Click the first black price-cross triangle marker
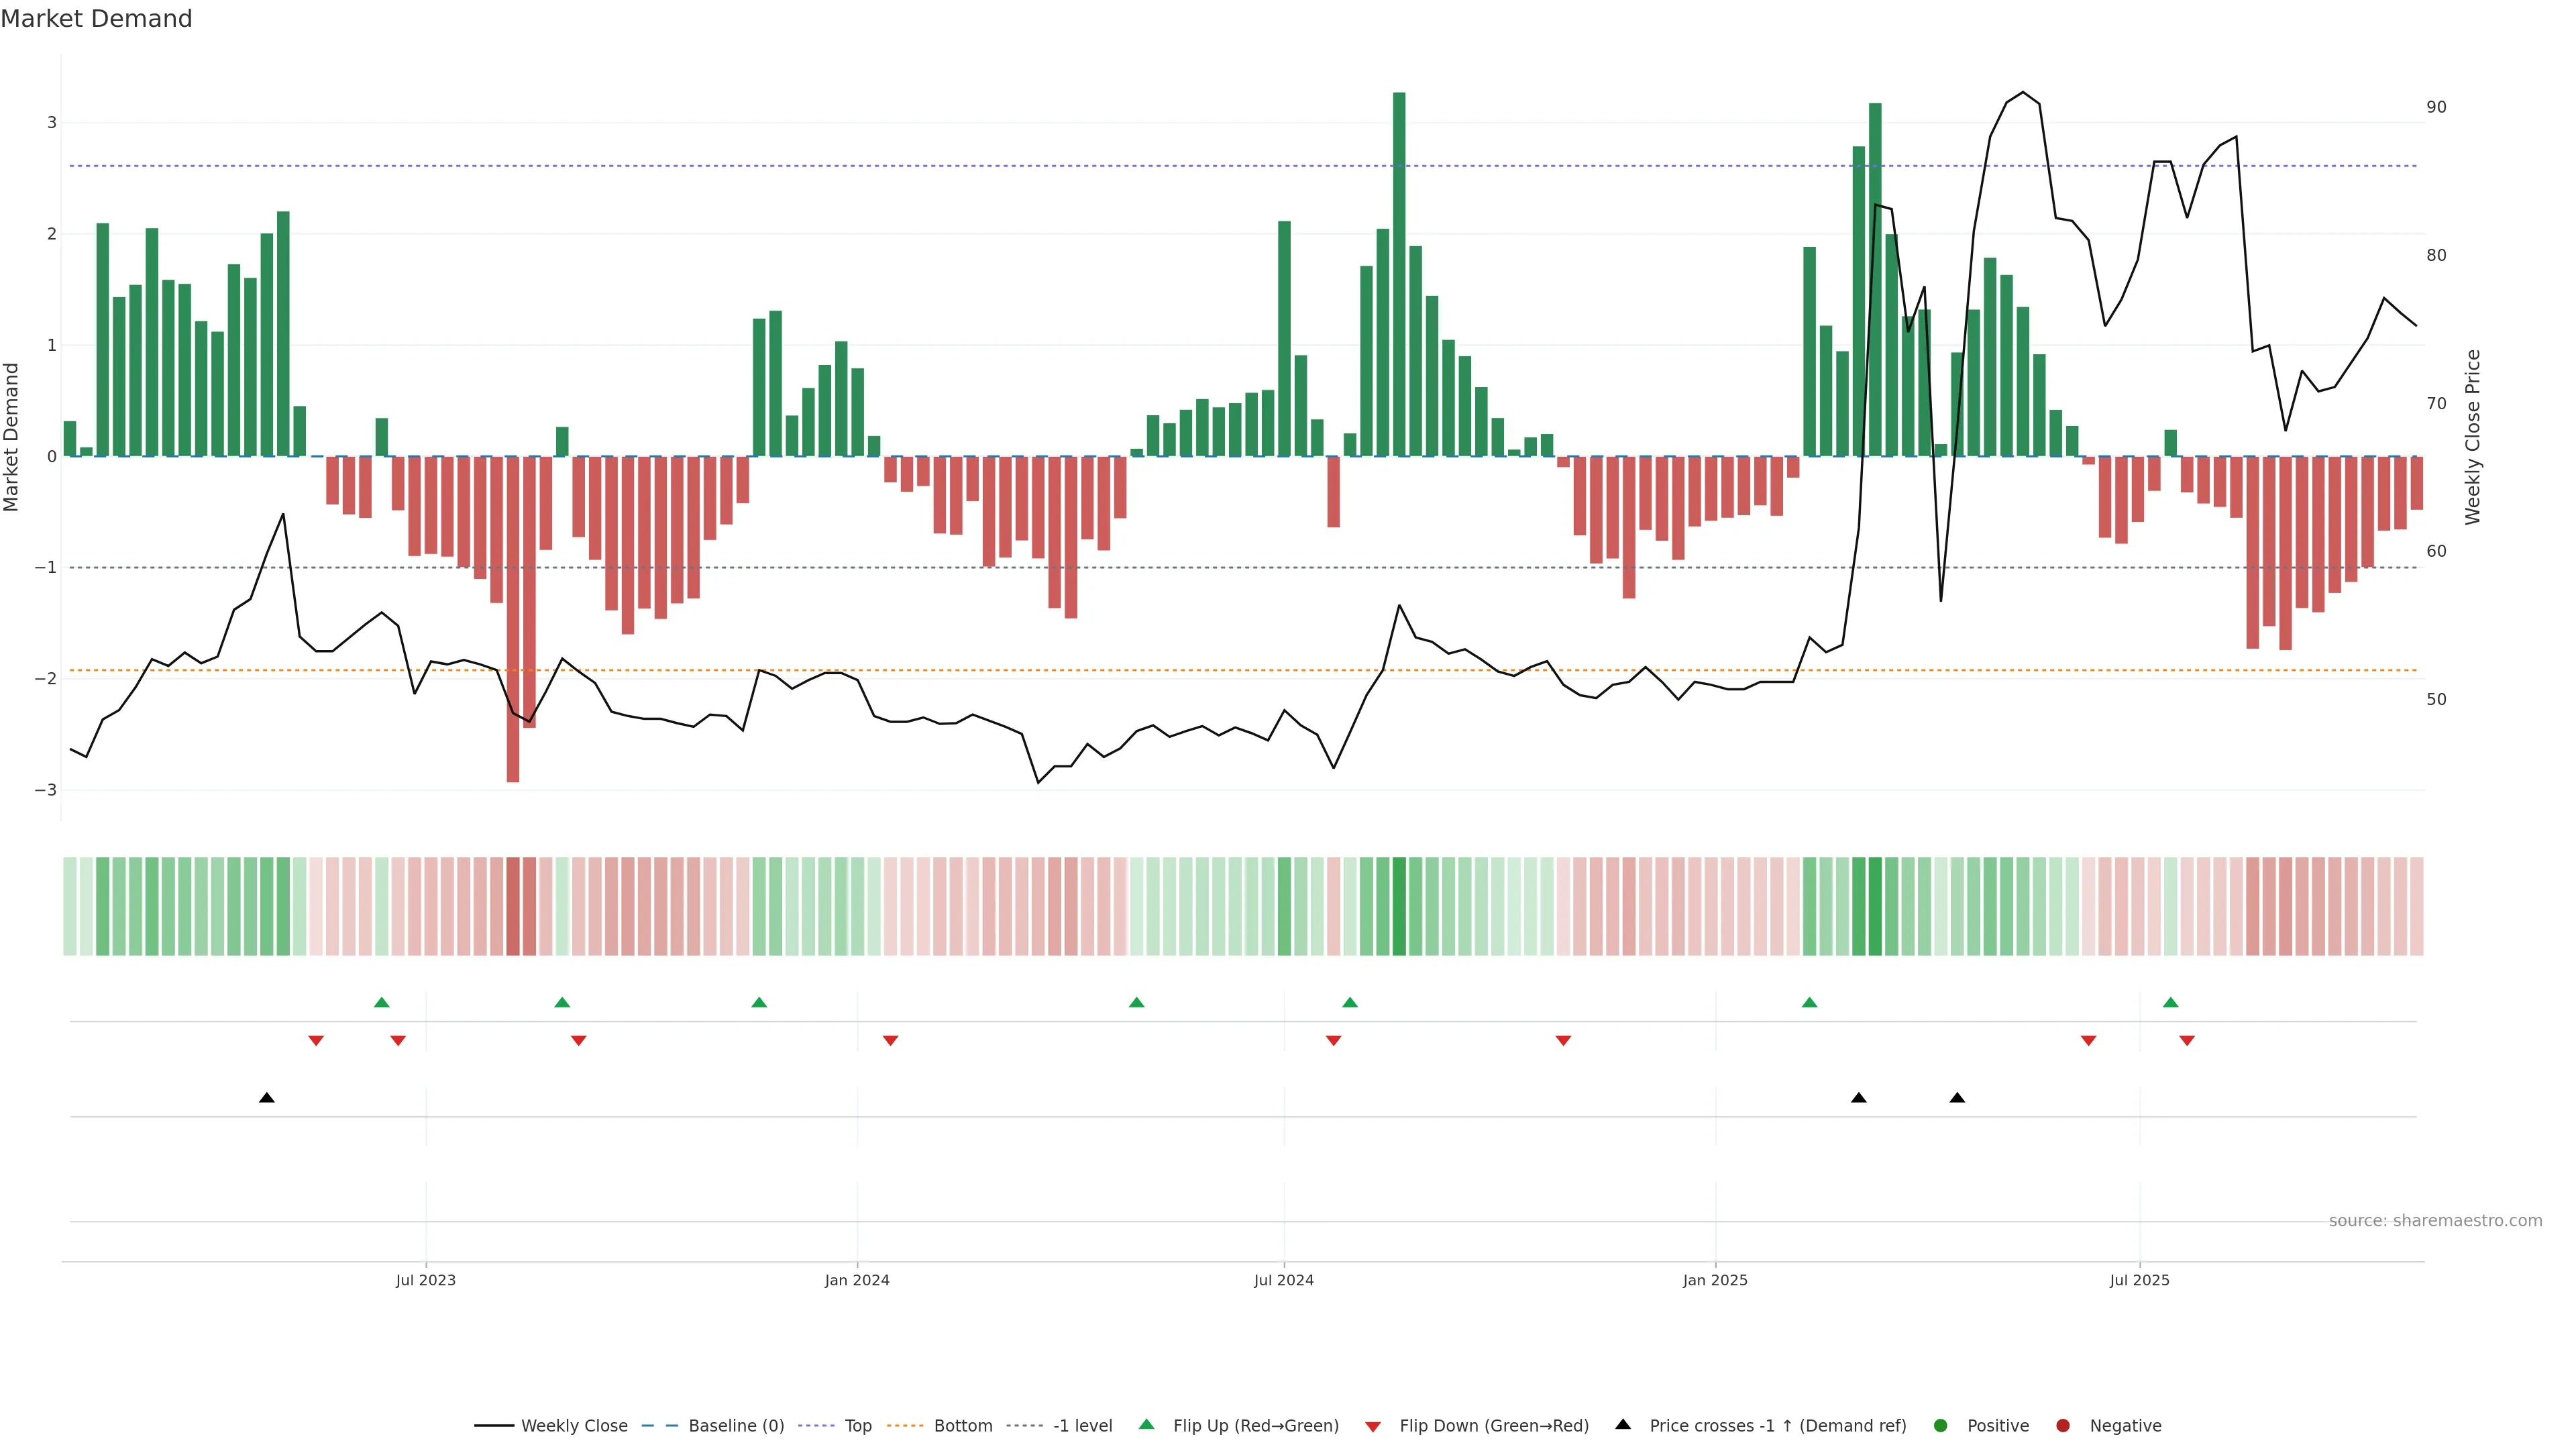Viewport: 2576px width, 1449px height. pos(266,1098)
